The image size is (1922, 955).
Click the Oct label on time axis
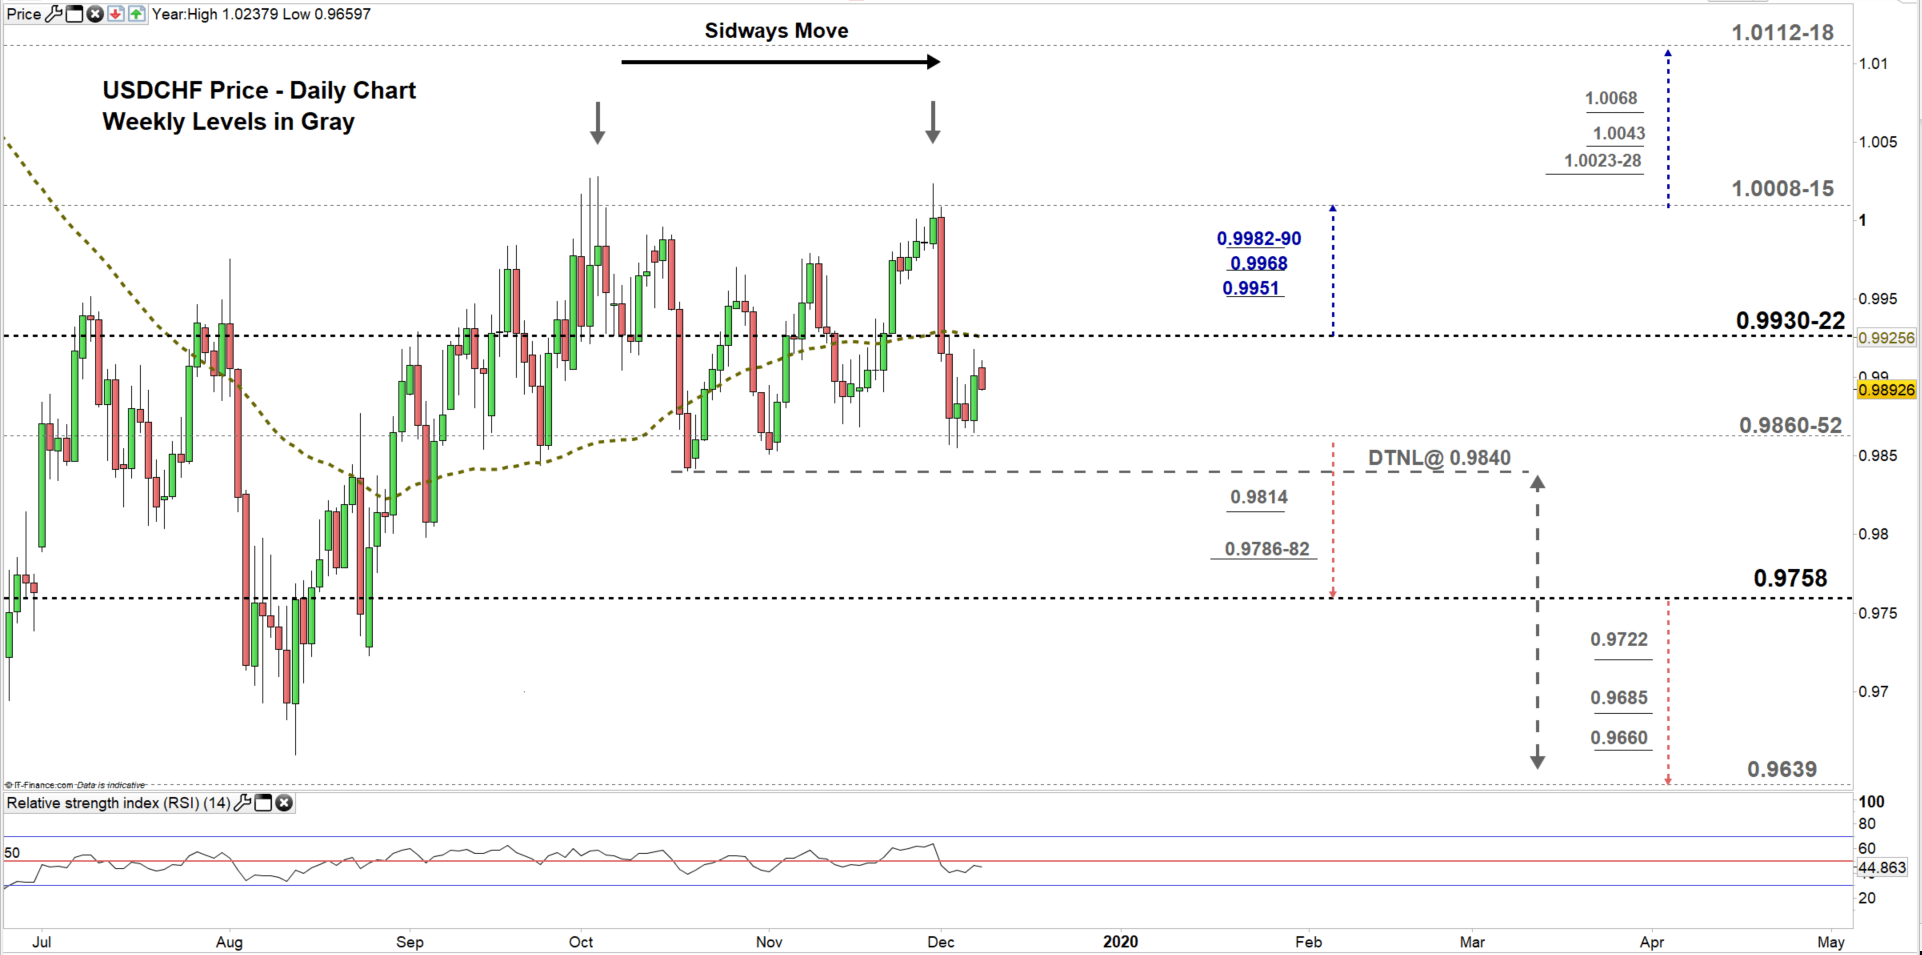click(581, 942)
